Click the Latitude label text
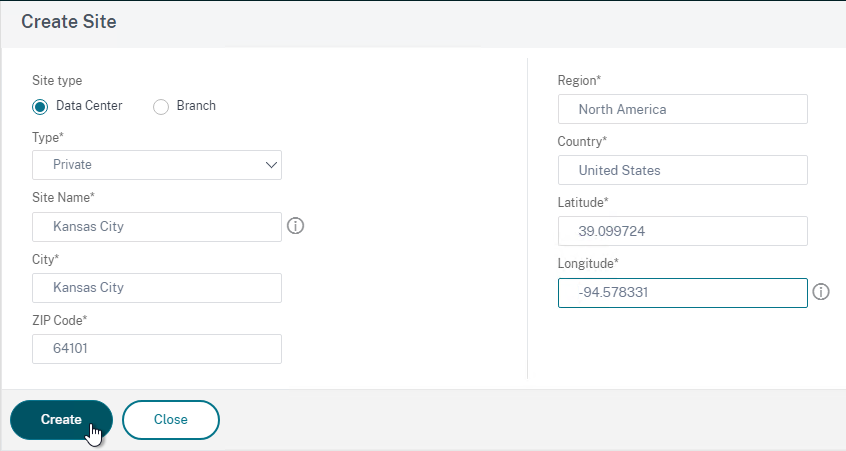Screen dimensions: 846x451 pos(583,202)
